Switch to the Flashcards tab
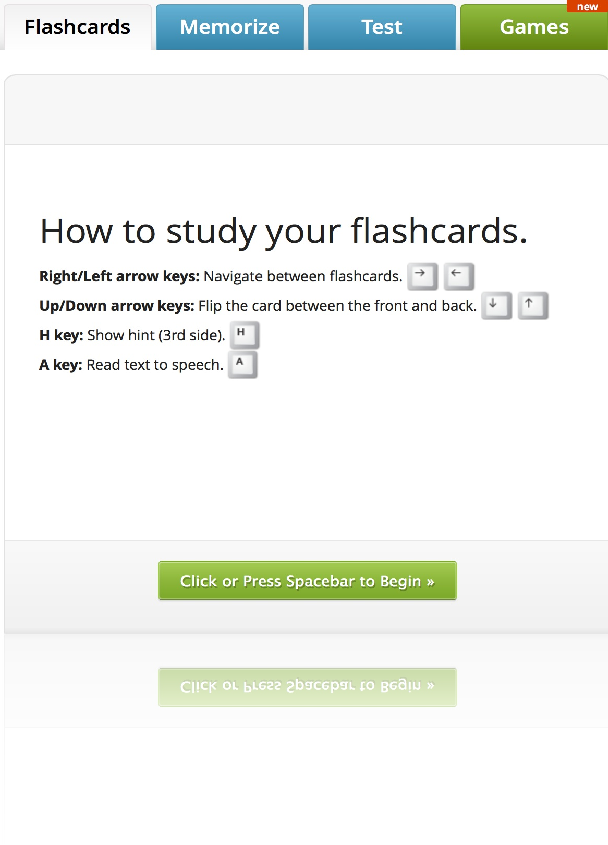 tap(77, 27)
